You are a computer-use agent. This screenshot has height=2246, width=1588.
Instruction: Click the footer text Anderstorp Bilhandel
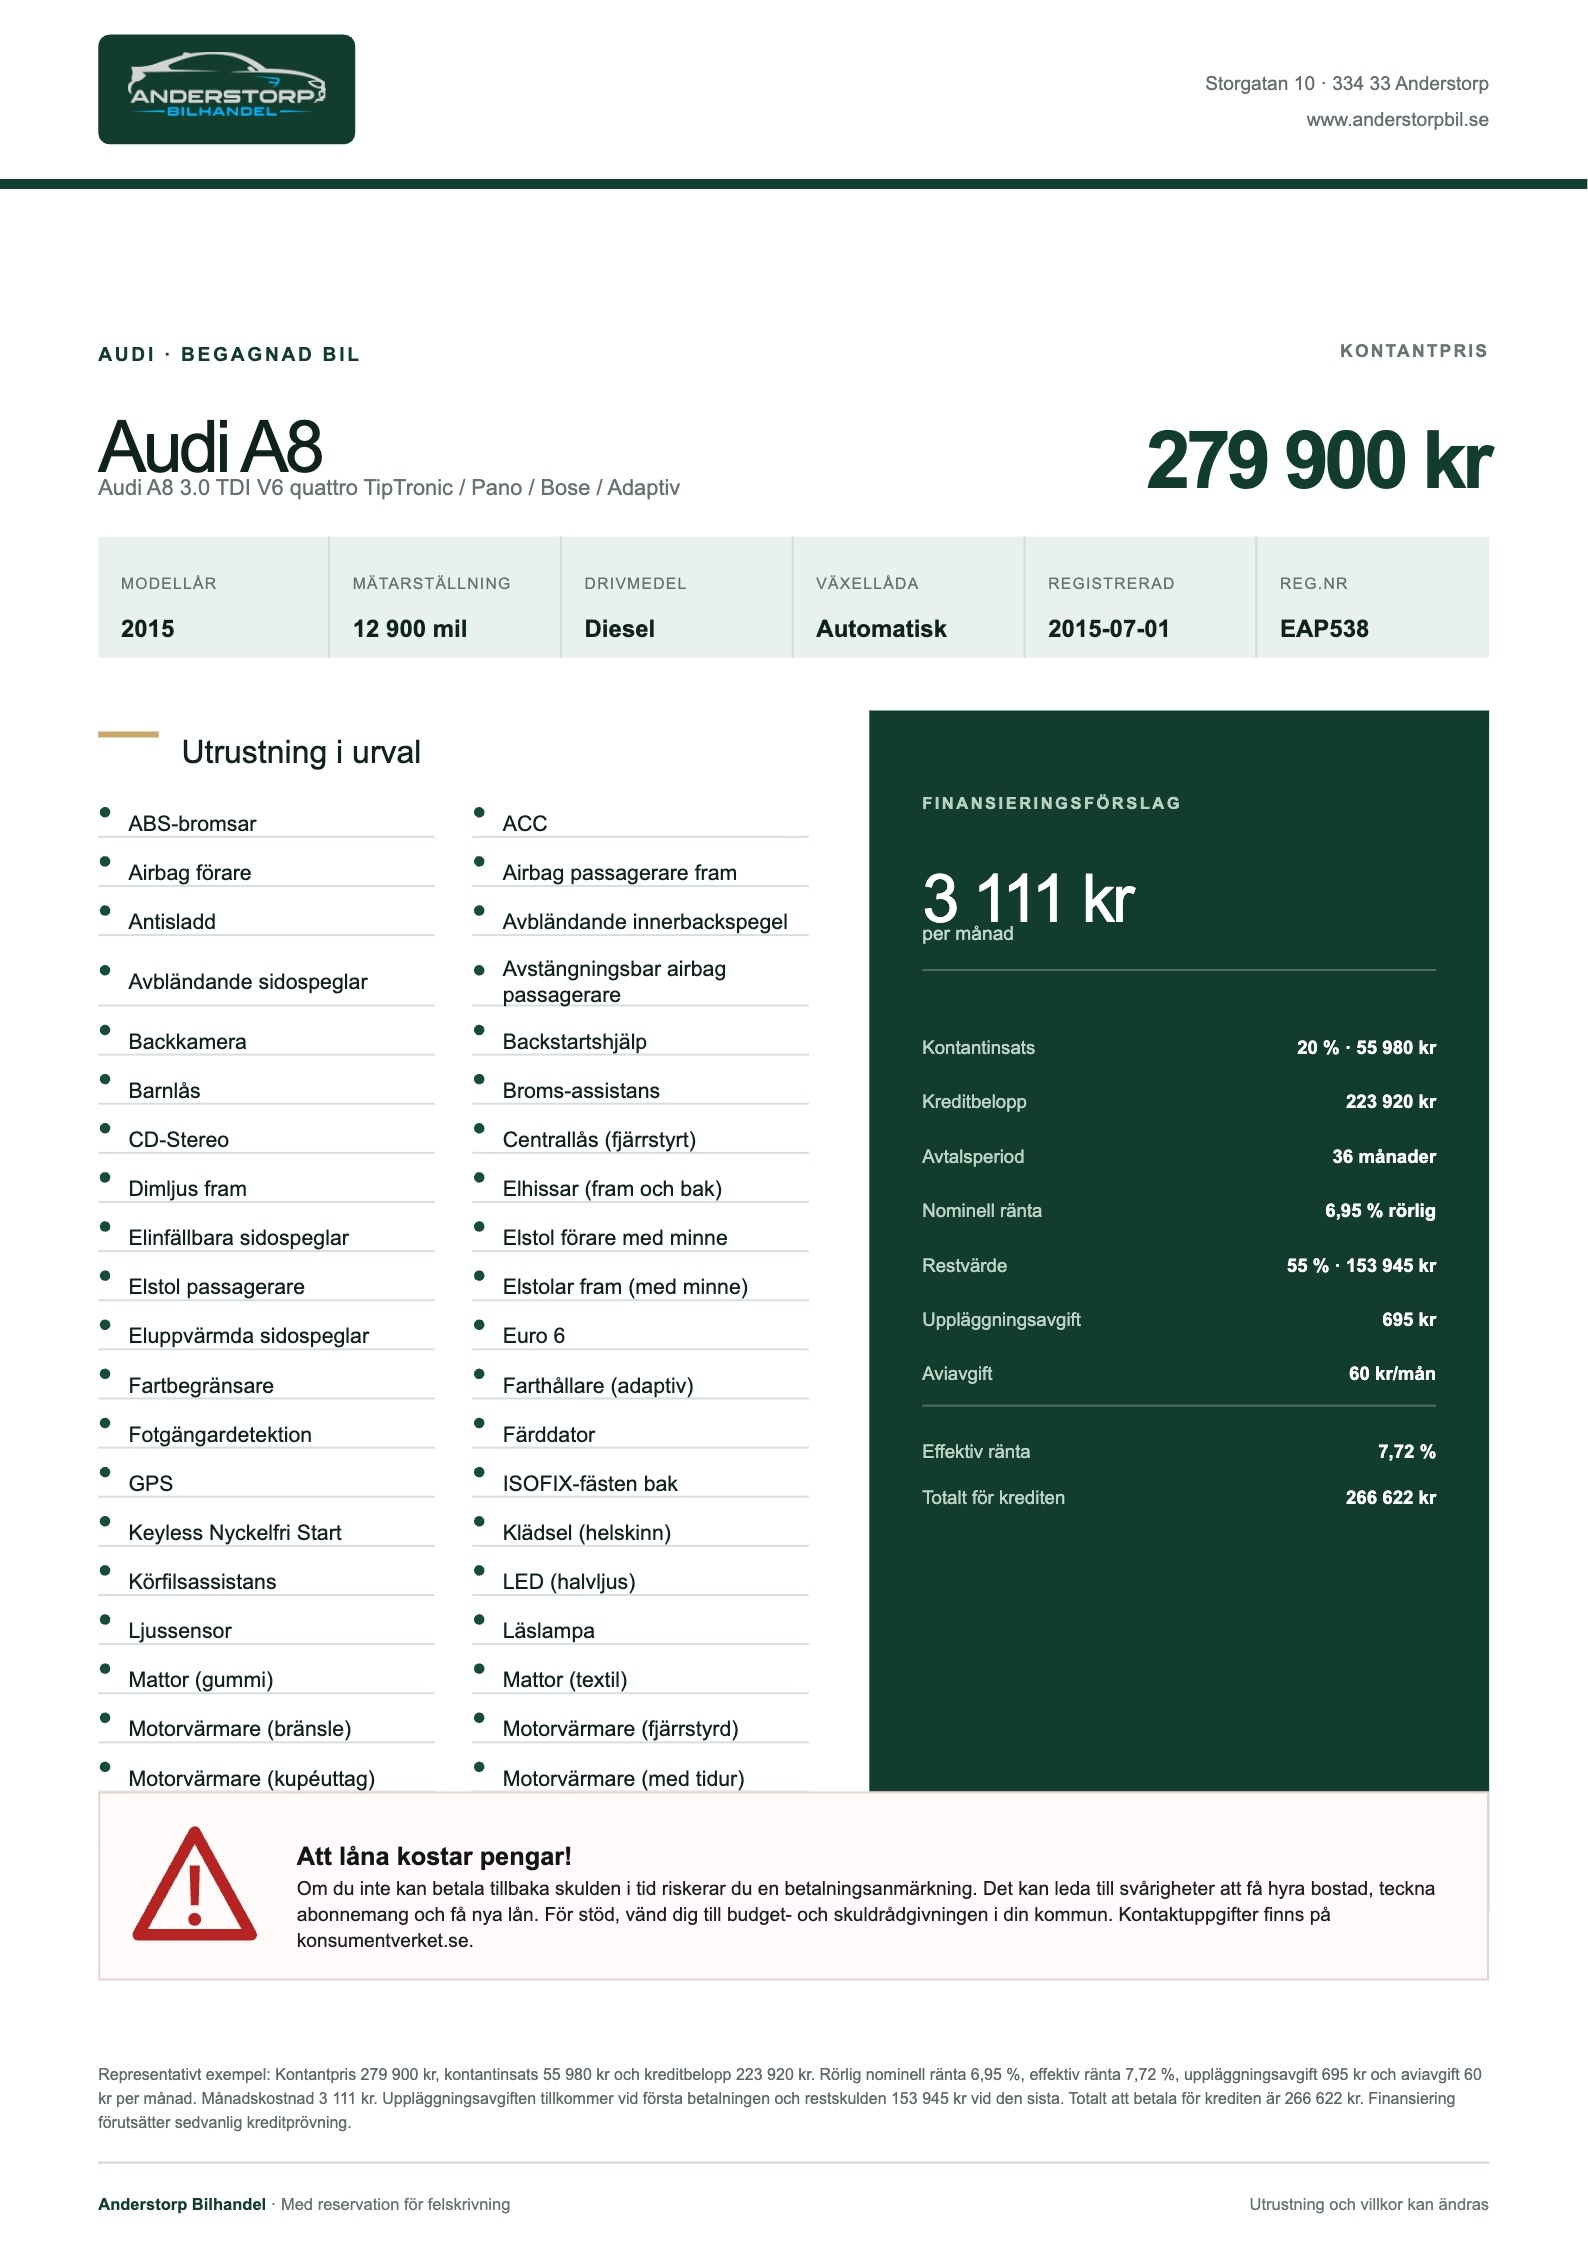pyautogui.click(x=182, y=2204)
